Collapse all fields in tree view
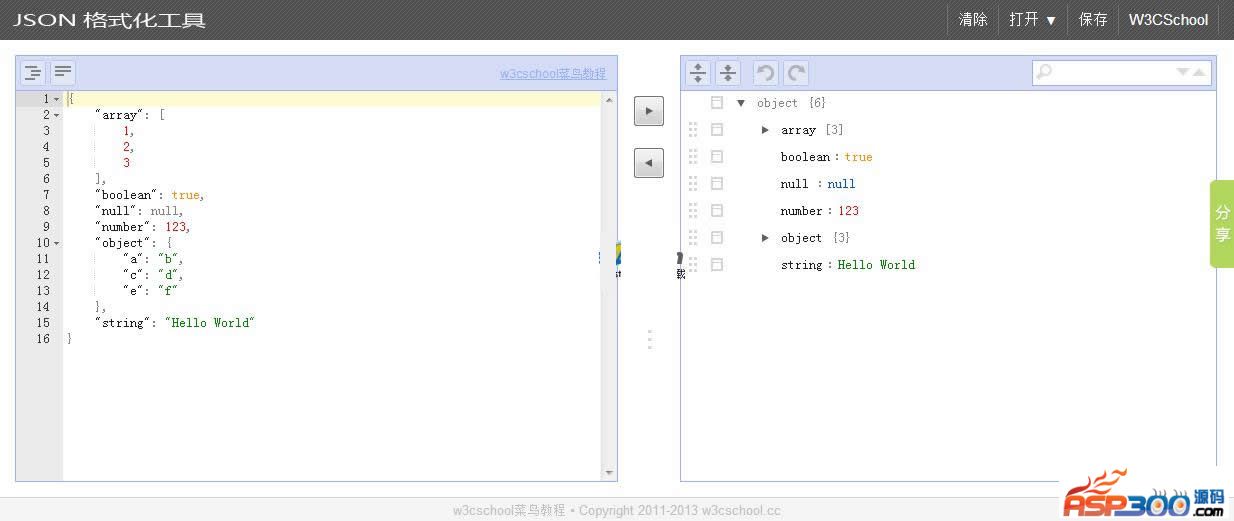This screenshot has height=521, width=1234. [x=728, y=72]
